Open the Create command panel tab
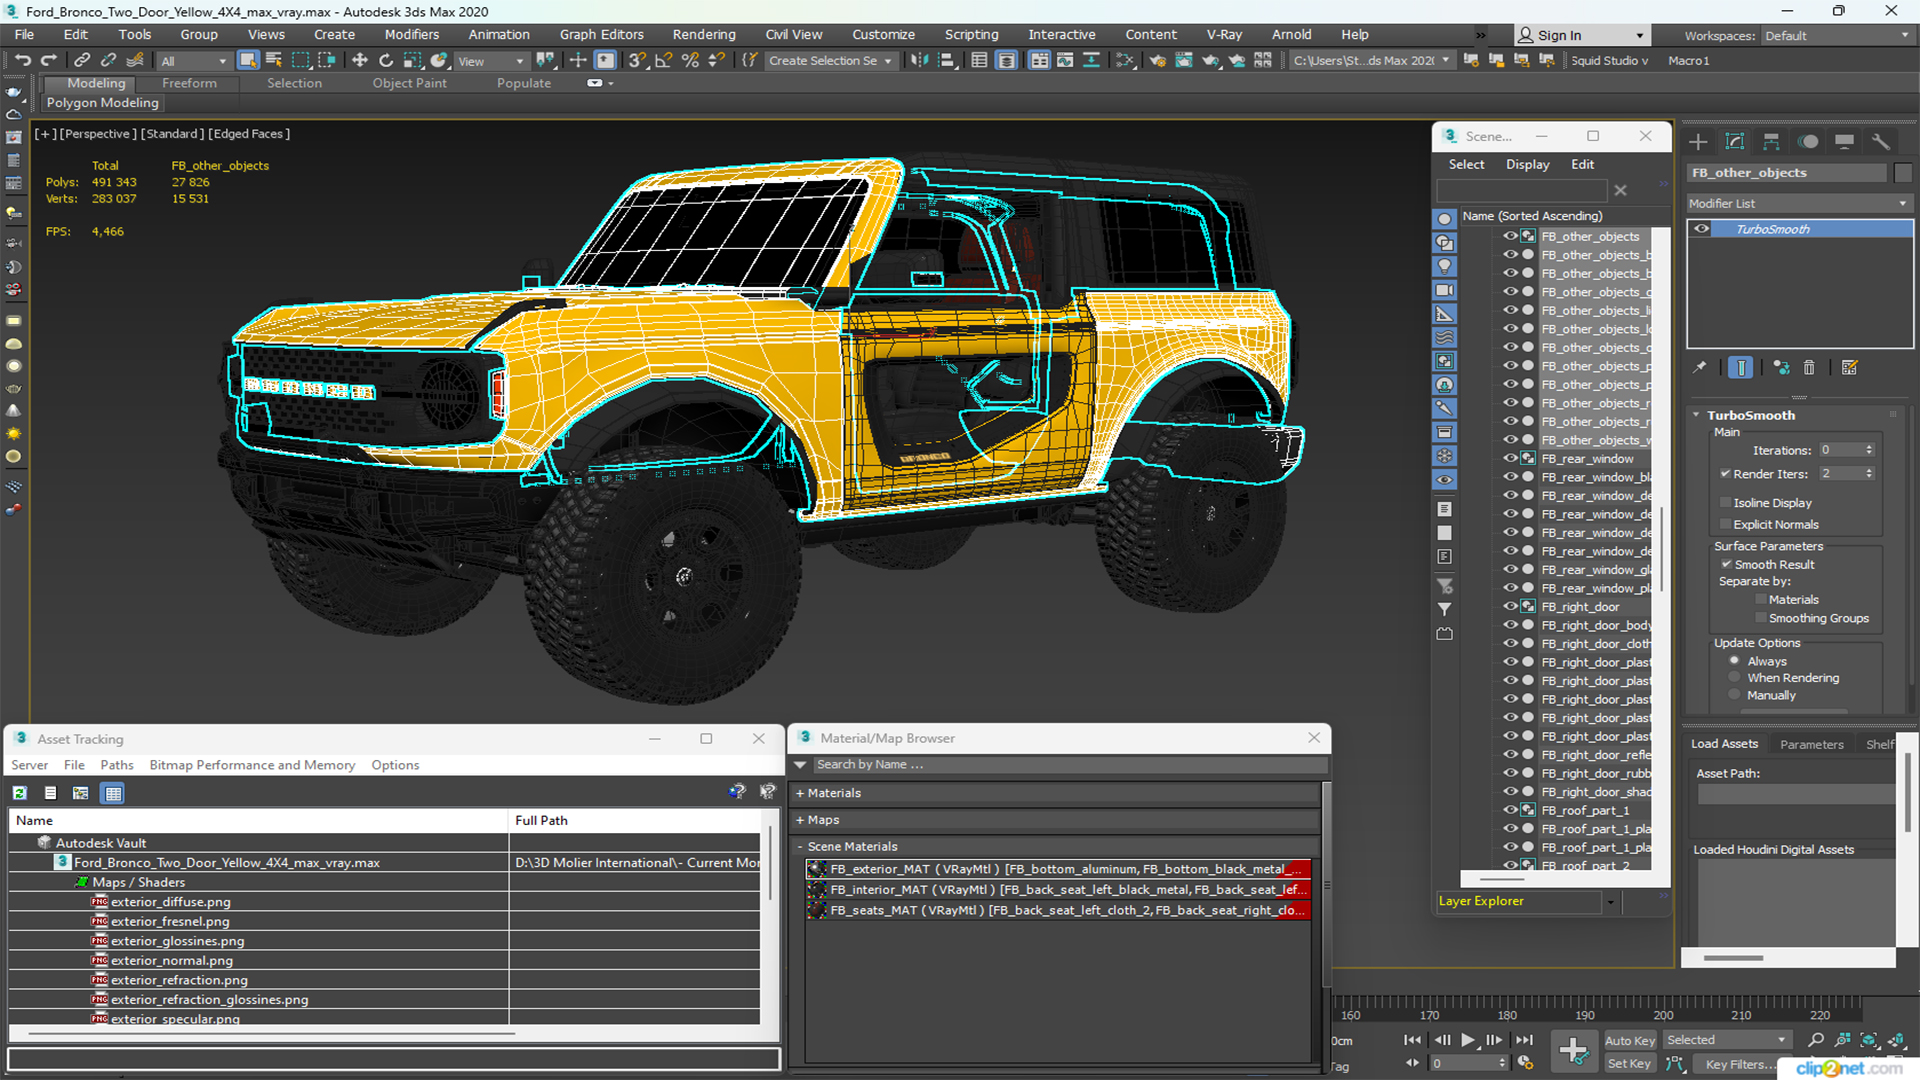1920x1080 pixels. pos(1698,142)
